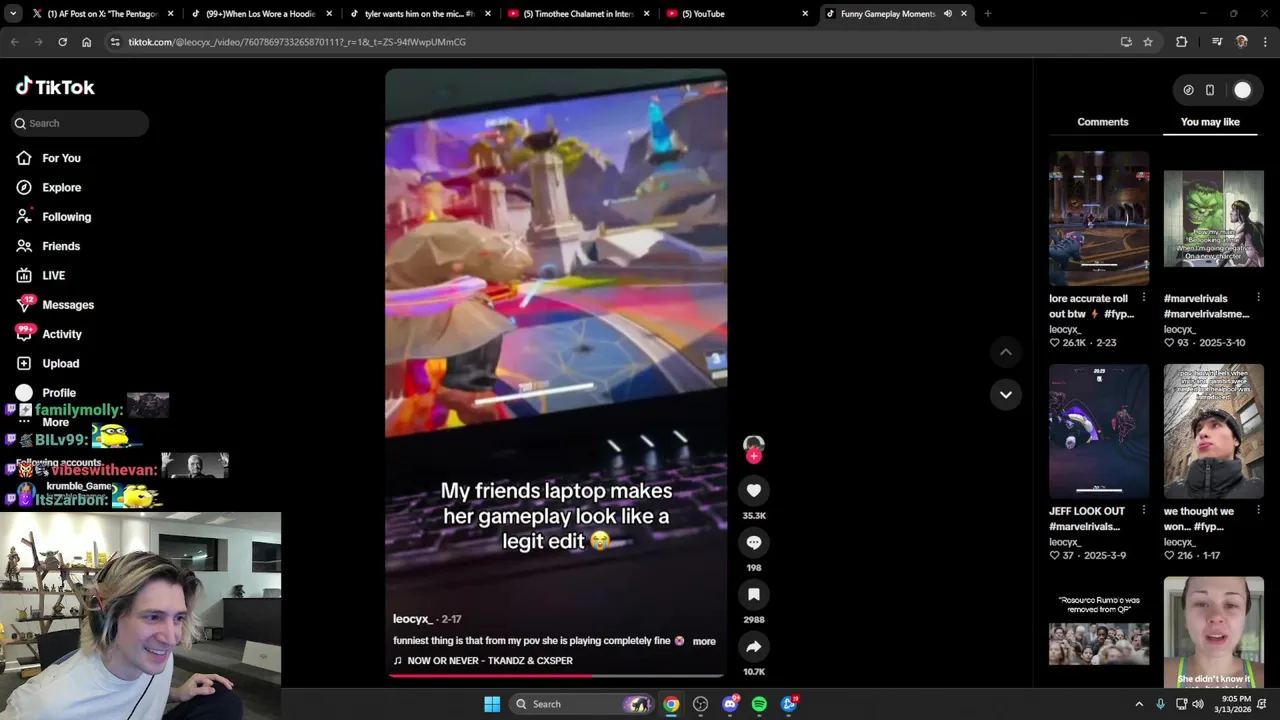
Task: Seek on the video progress bar
Action: pyautogui.click(x=556, y=675)
